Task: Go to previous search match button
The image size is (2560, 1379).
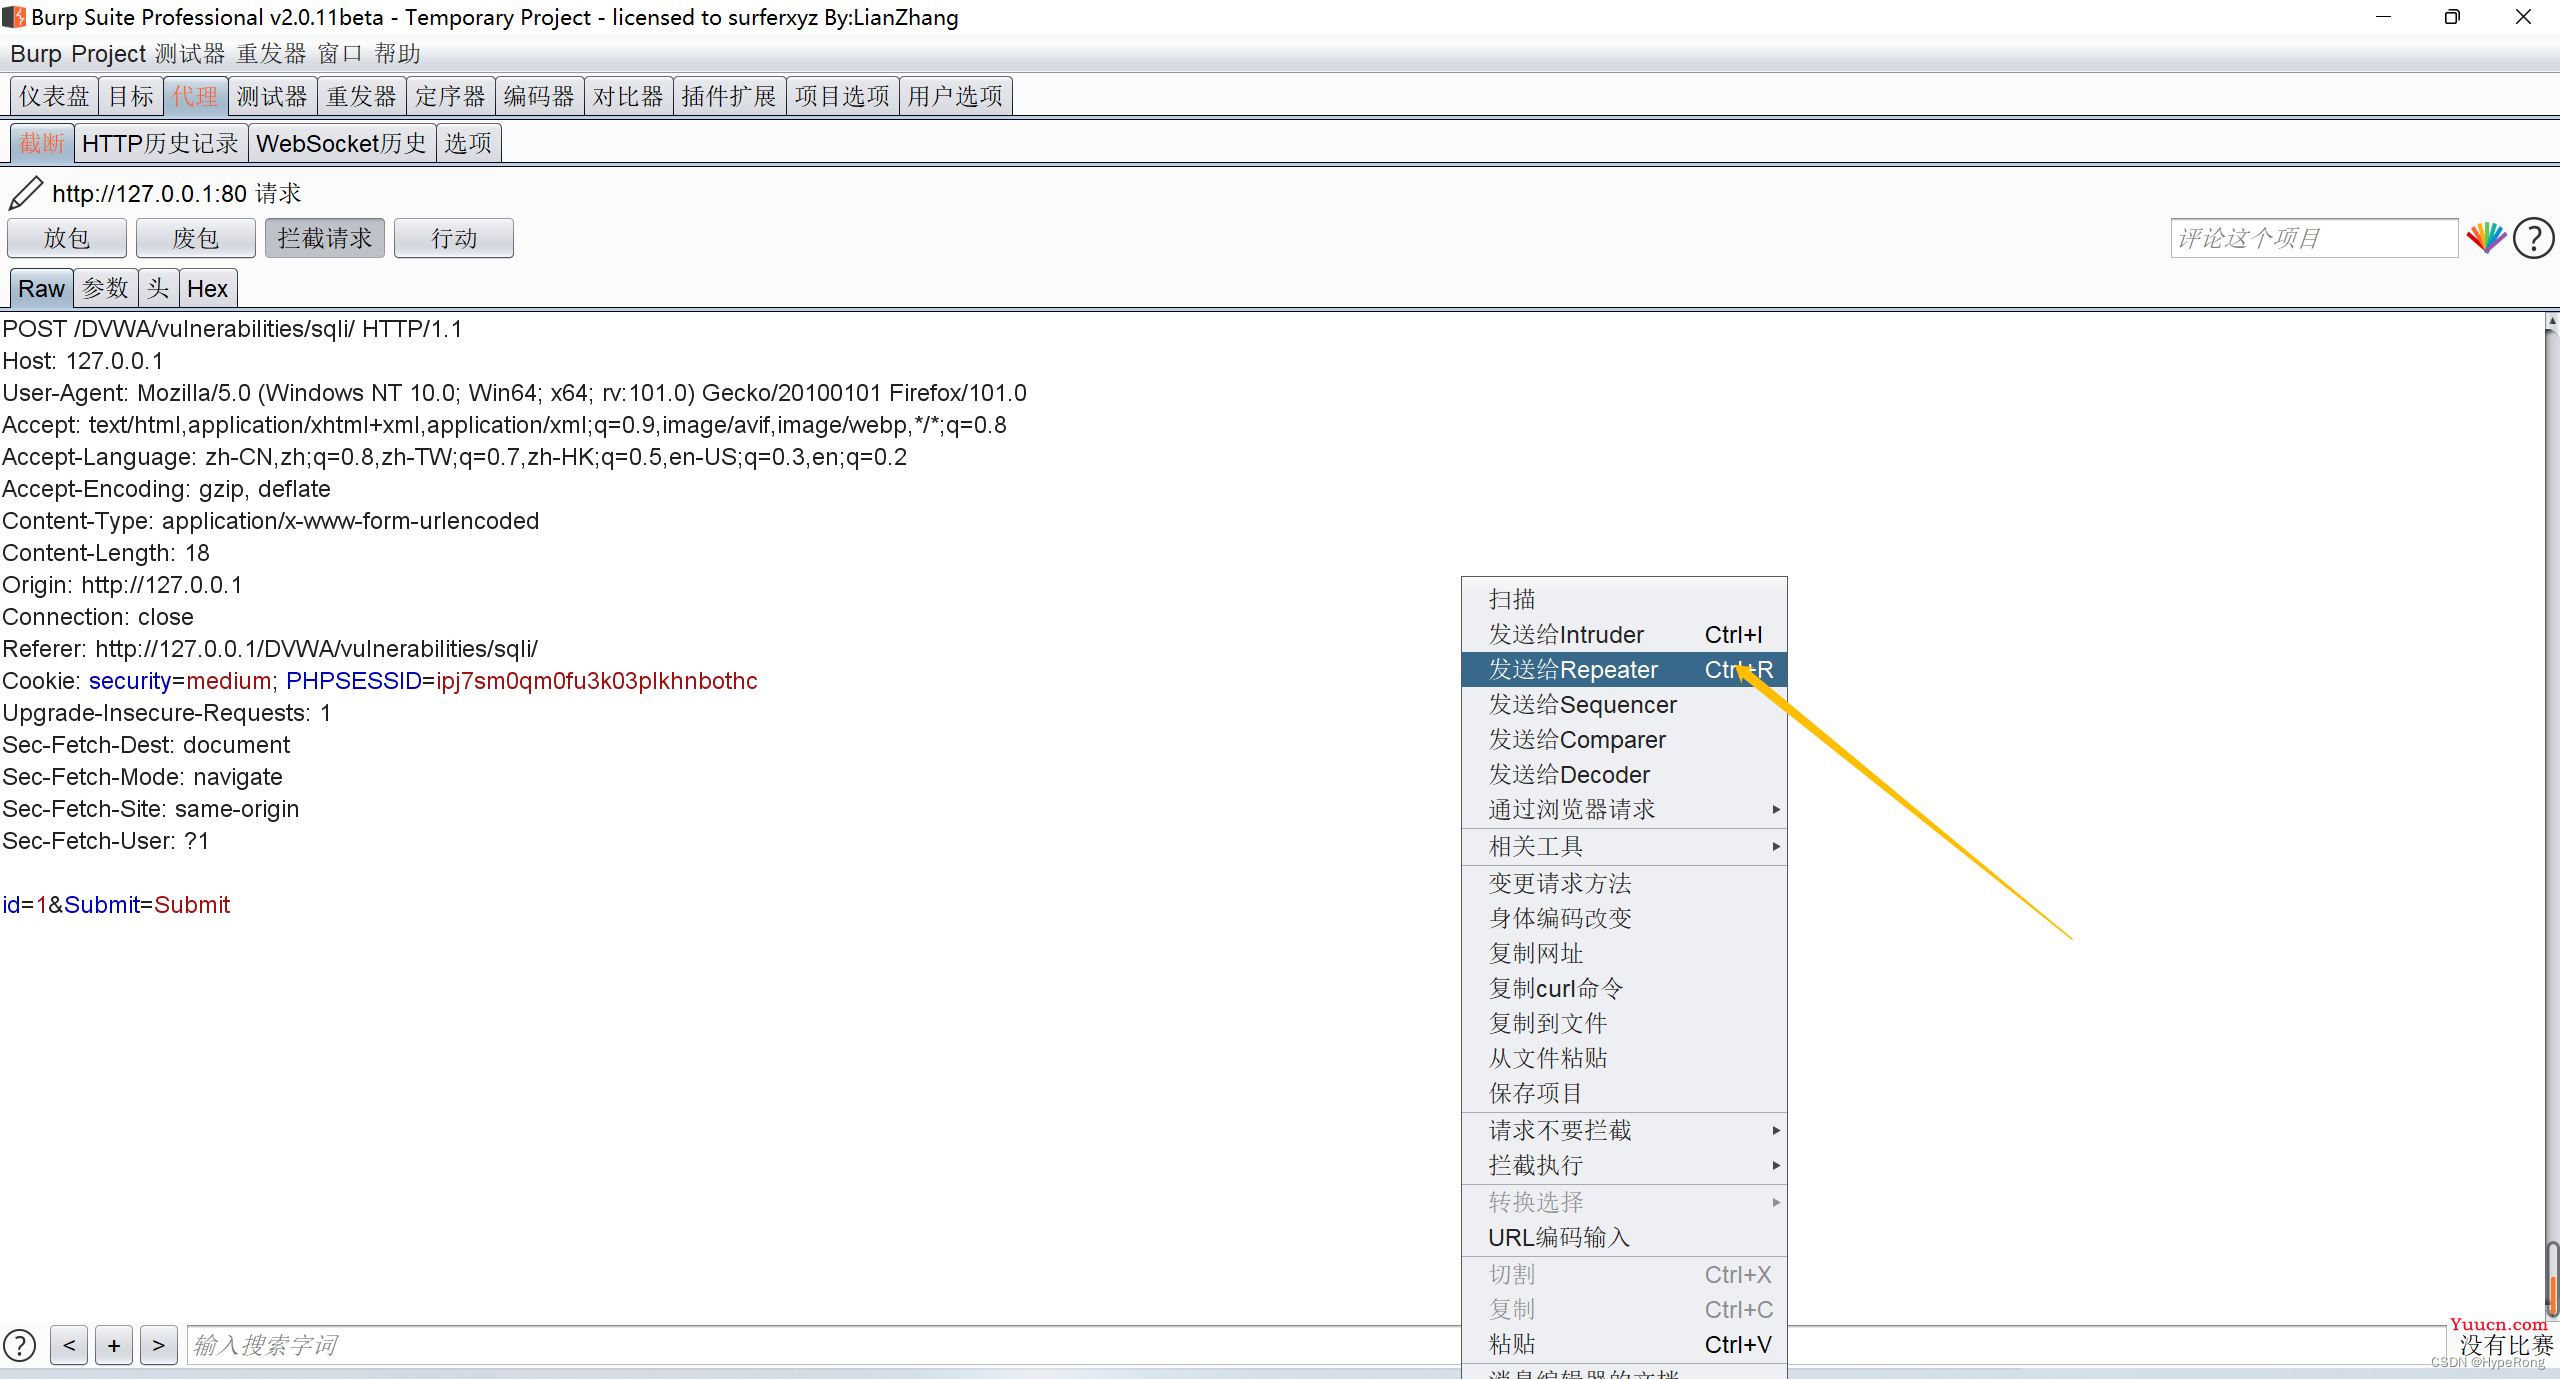Action: pos(69,1345)
